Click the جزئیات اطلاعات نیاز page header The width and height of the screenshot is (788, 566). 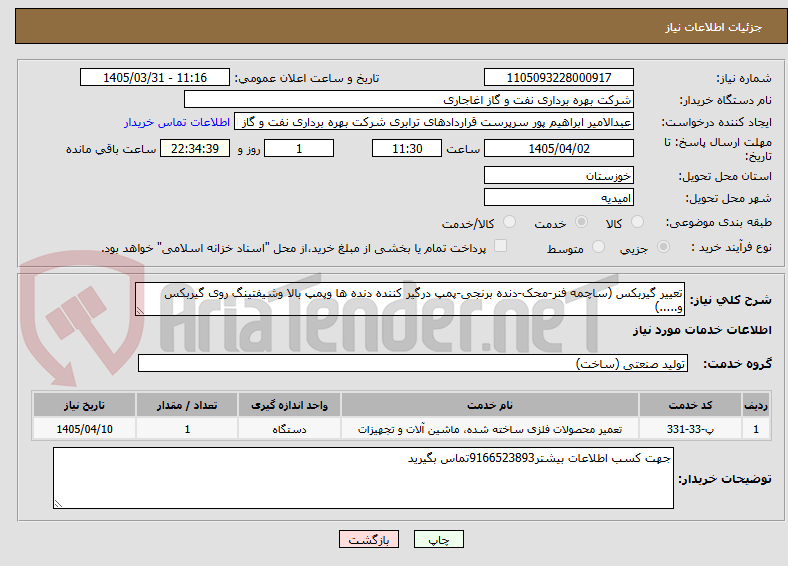click(x=714, y=27)
